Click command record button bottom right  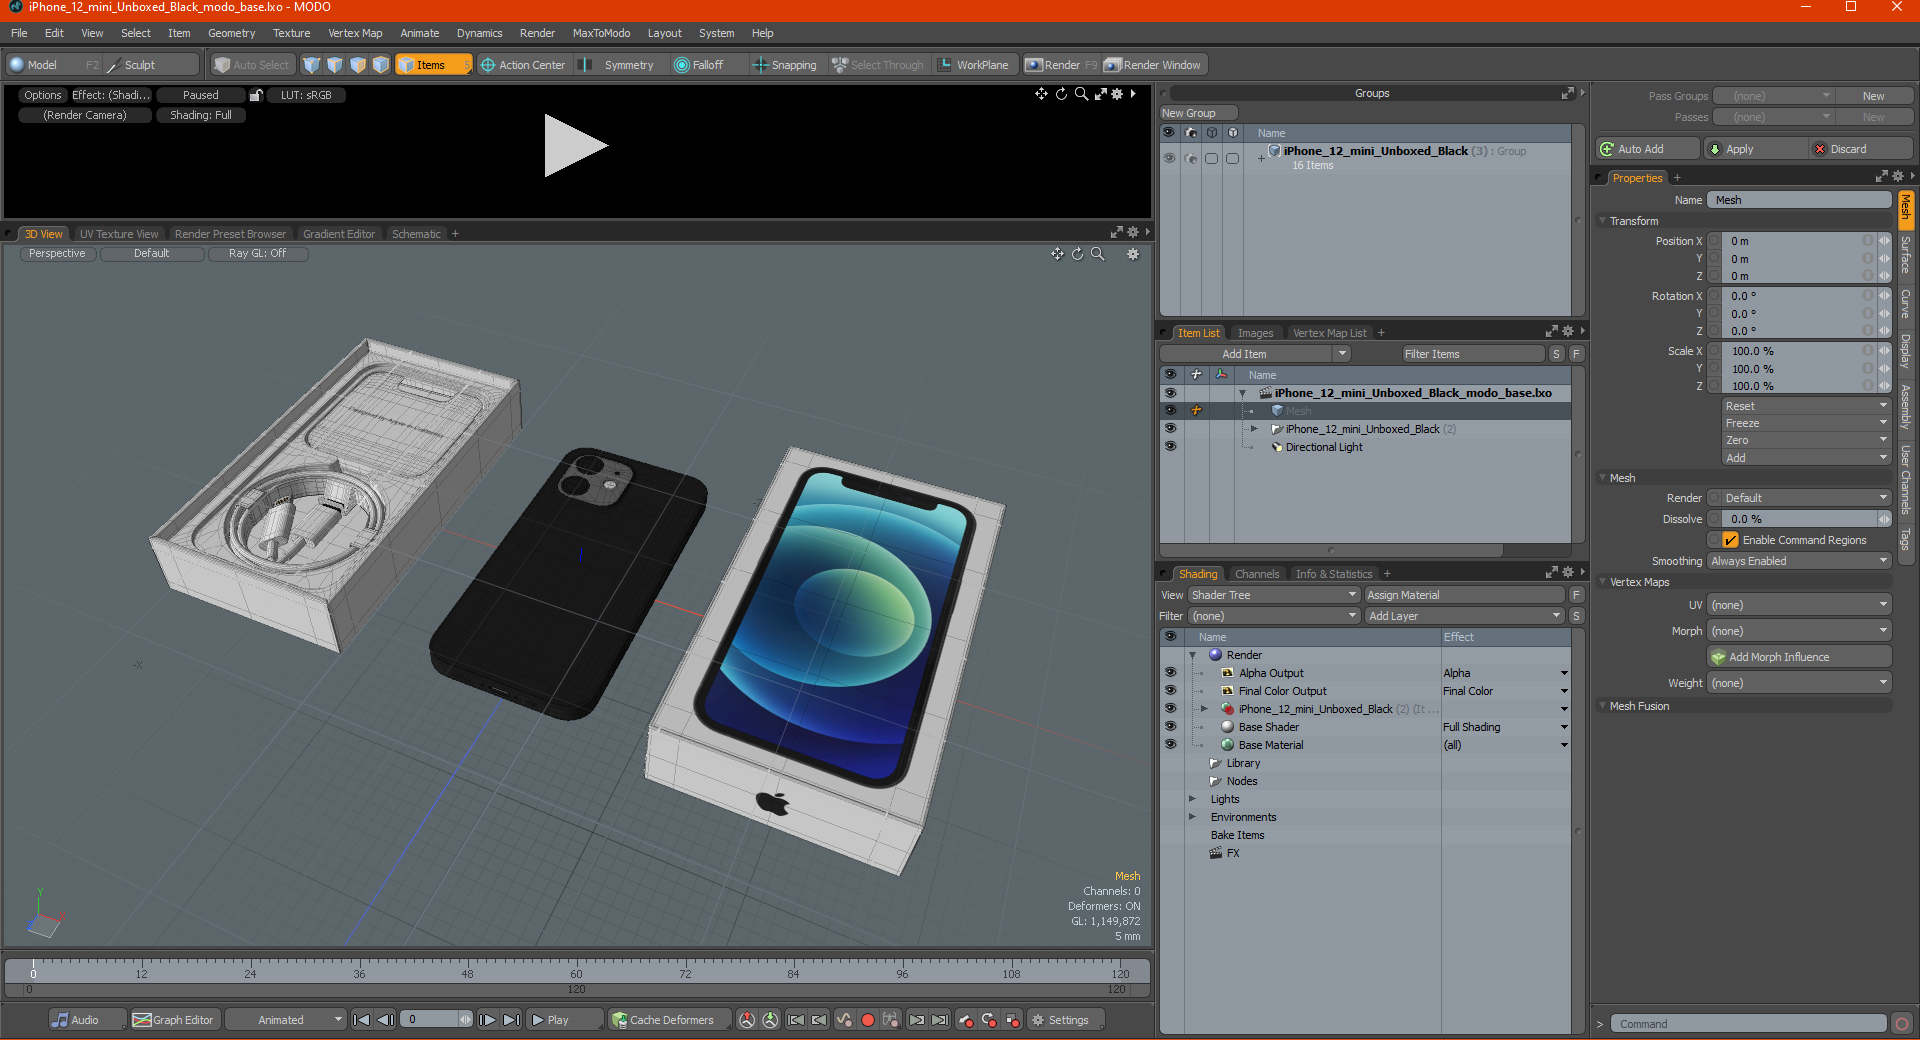pyautogui.click(x=1902, y=1024)
